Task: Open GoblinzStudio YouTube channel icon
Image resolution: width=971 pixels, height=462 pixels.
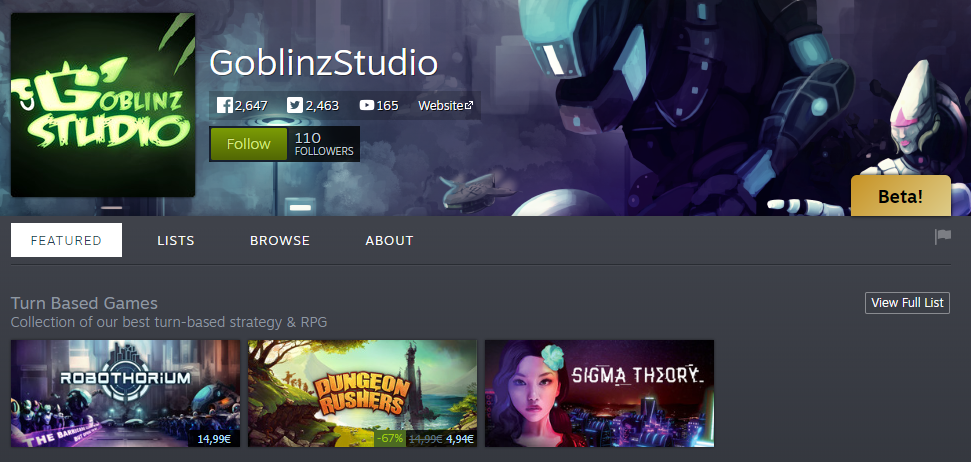Action: tap(367, 105)
